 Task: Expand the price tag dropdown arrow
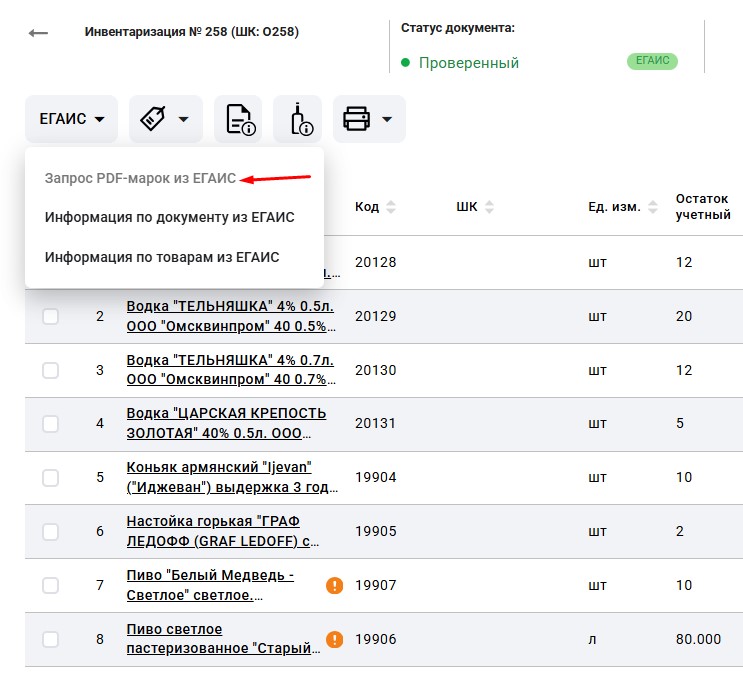point(184,119)
